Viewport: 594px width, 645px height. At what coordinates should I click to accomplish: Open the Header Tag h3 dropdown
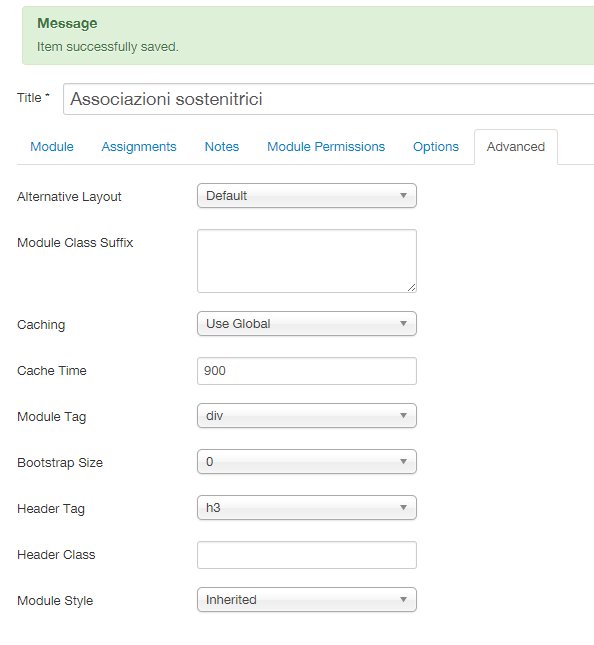pos(307,508)
